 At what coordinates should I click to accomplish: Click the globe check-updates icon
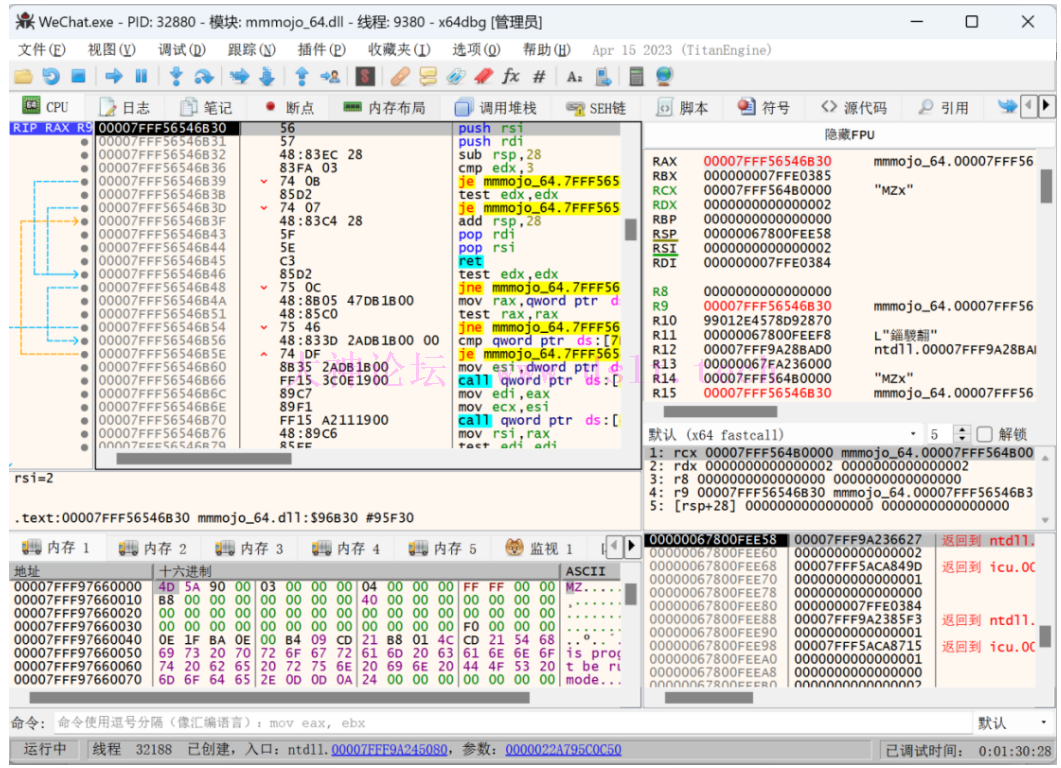click(x=664, y=76)
